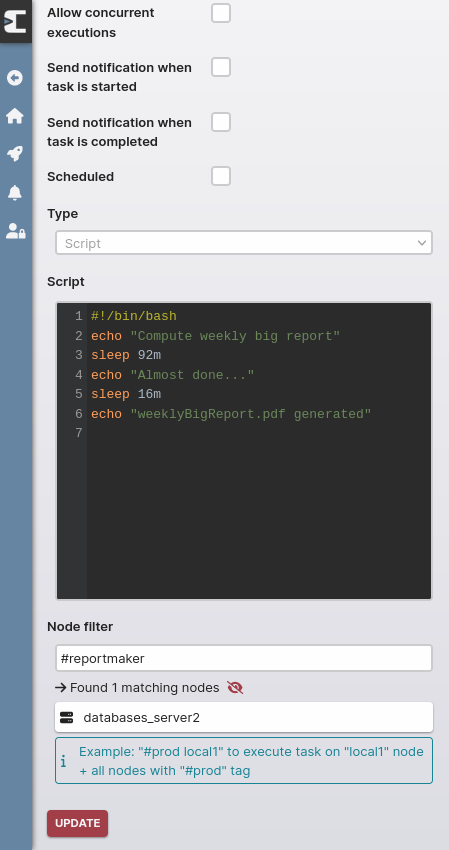This screenshot has width=449, height=850.
Task: Click the chevron arrow of Type select
Action: [422, 243]
